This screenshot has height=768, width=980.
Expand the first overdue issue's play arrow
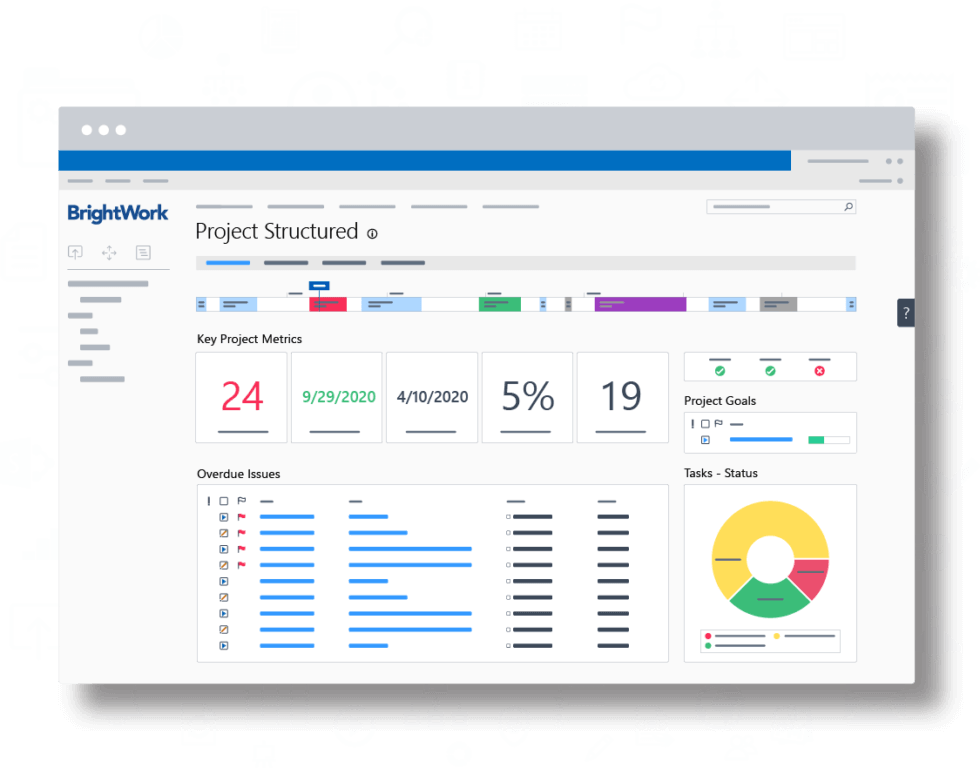pyautogui.click(x=224, y=517)
